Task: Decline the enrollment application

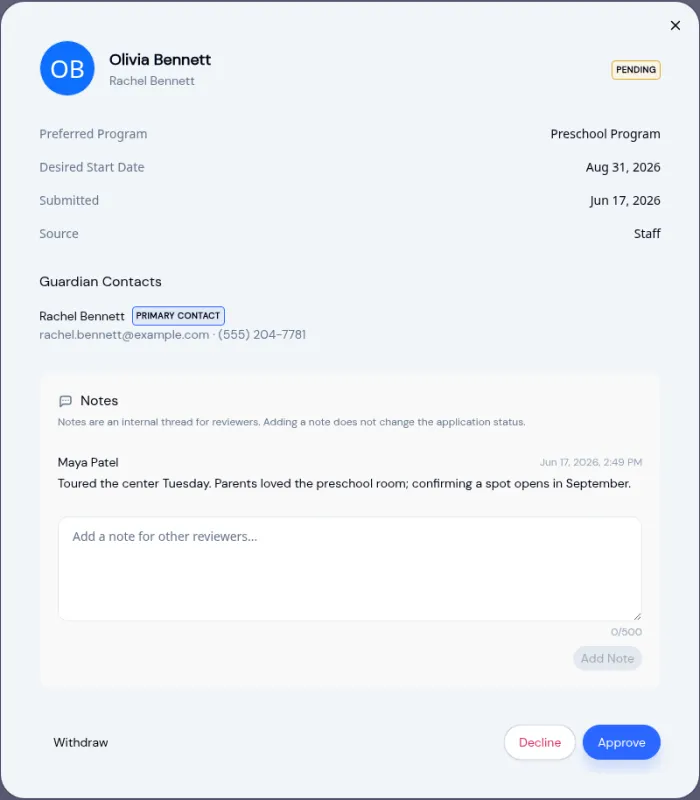Action: tap(540, 742)
